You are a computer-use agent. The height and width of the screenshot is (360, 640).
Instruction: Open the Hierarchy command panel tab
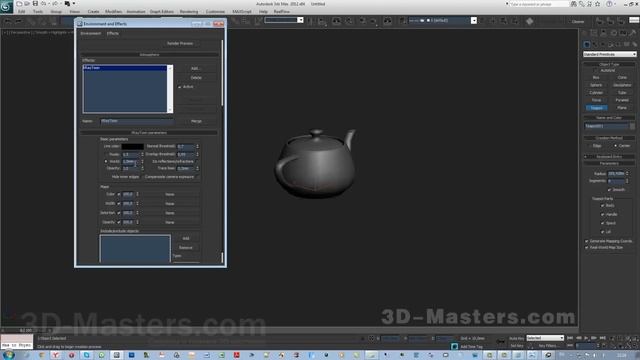click(604, 33)
